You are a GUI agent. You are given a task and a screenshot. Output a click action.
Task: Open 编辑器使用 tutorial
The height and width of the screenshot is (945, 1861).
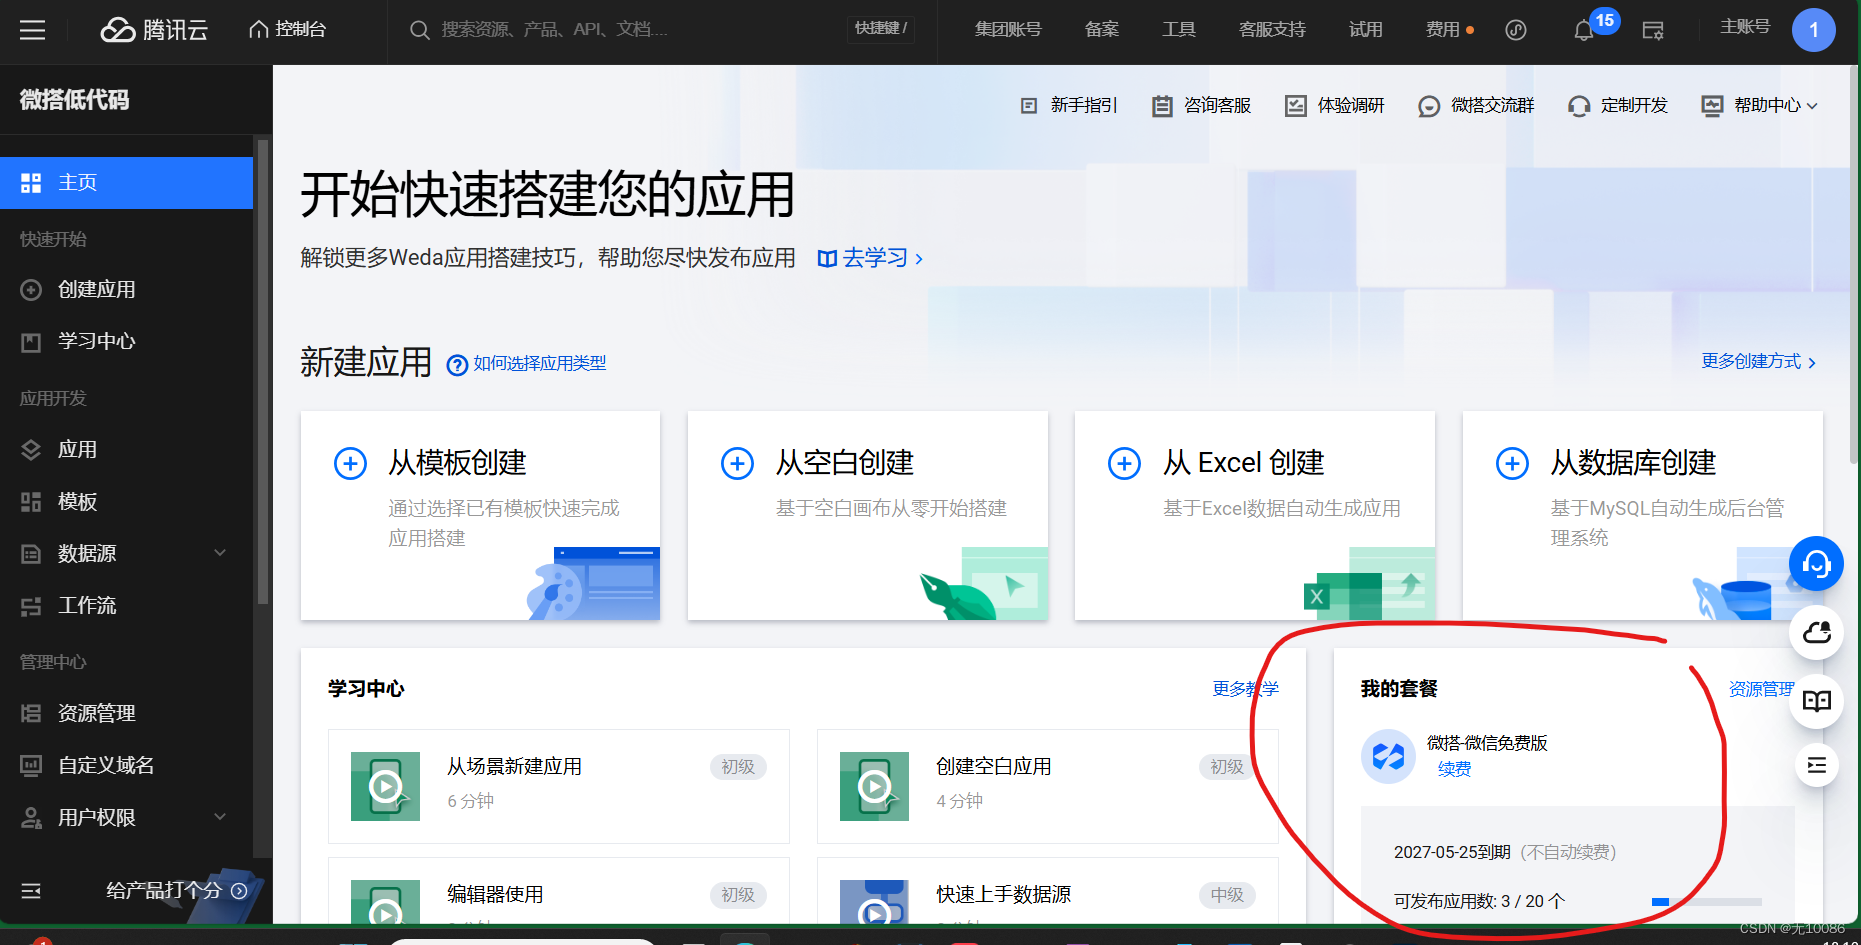pyautogui.click(x=559, y=890)
